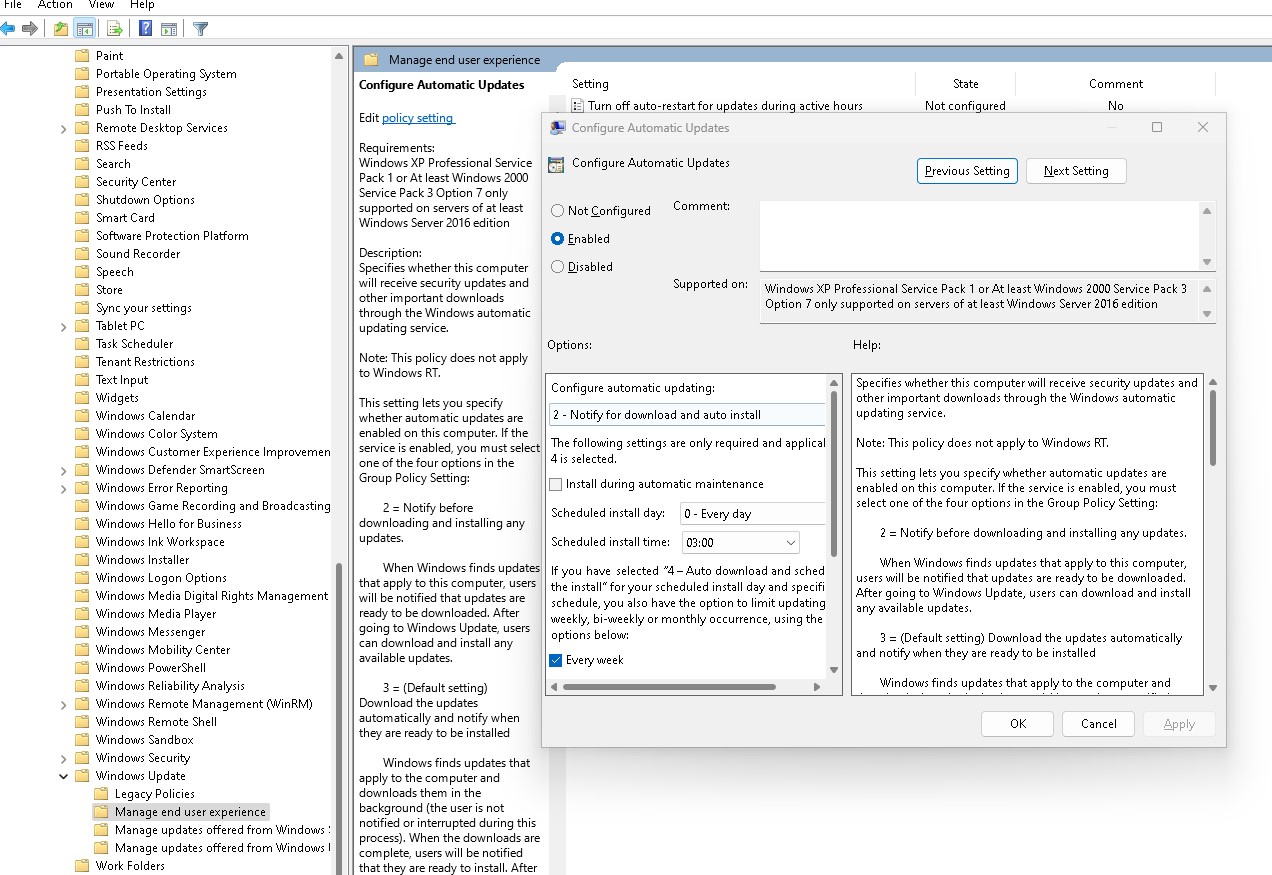Click the Paint folder icon
The height and width of the screenshot is (875, 1272).
pos(82,56)
